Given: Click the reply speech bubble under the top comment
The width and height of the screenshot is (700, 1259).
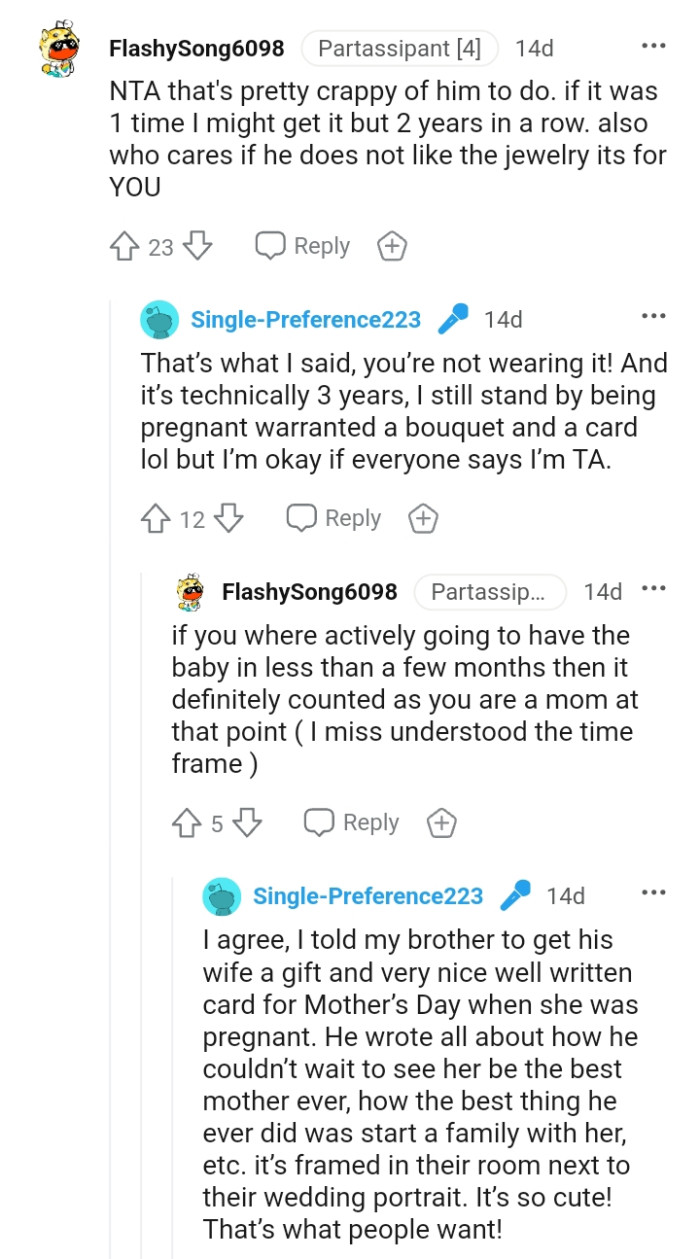Looking at the screenshot, I should (x=268, y=245).
